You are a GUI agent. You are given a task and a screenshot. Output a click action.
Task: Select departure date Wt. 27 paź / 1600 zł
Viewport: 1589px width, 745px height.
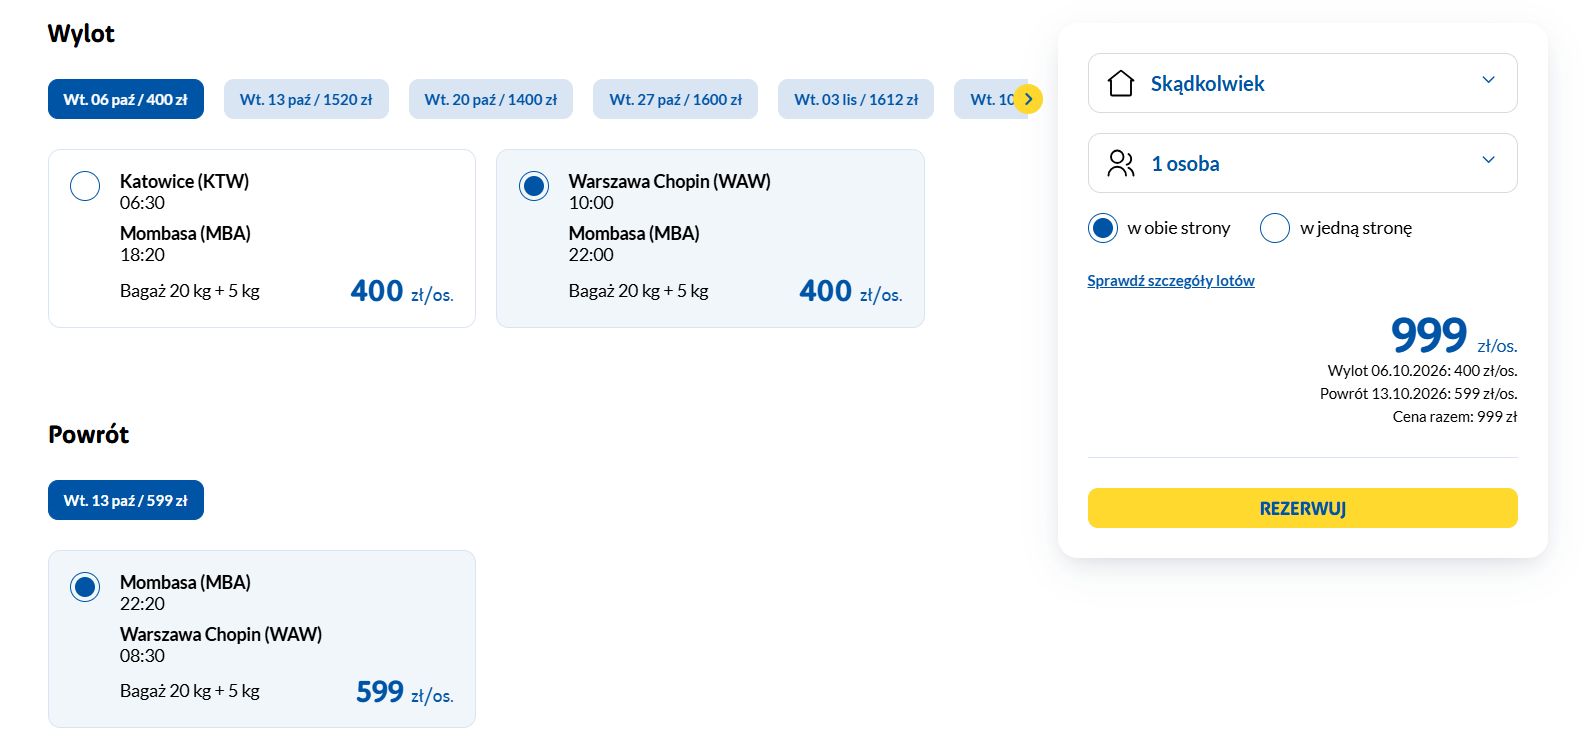pos(676,99)
